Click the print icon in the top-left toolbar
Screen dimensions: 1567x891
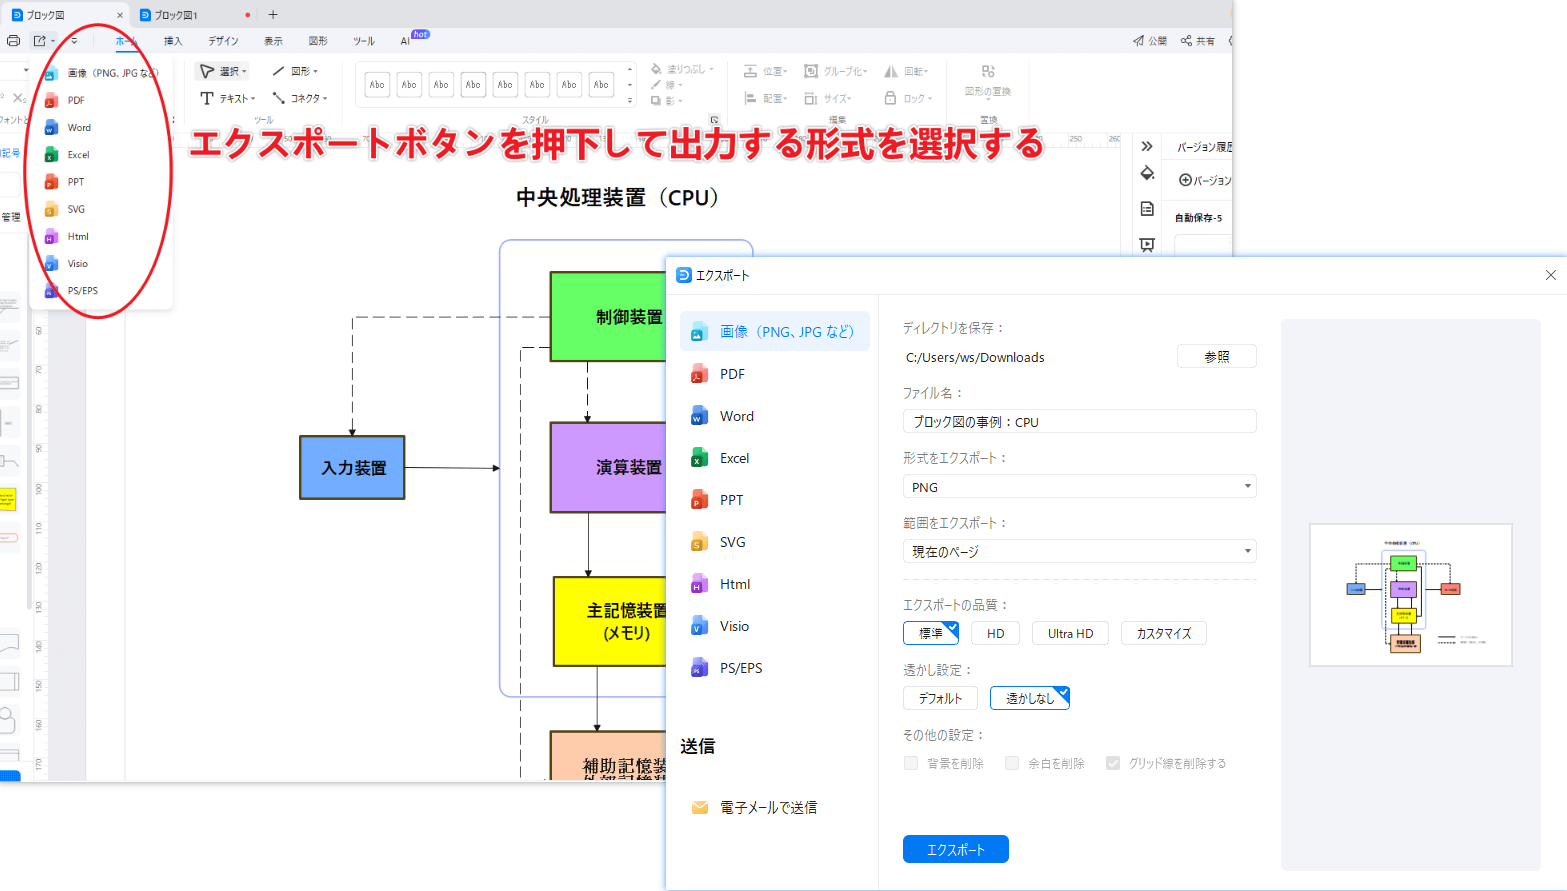coord(13,41)
